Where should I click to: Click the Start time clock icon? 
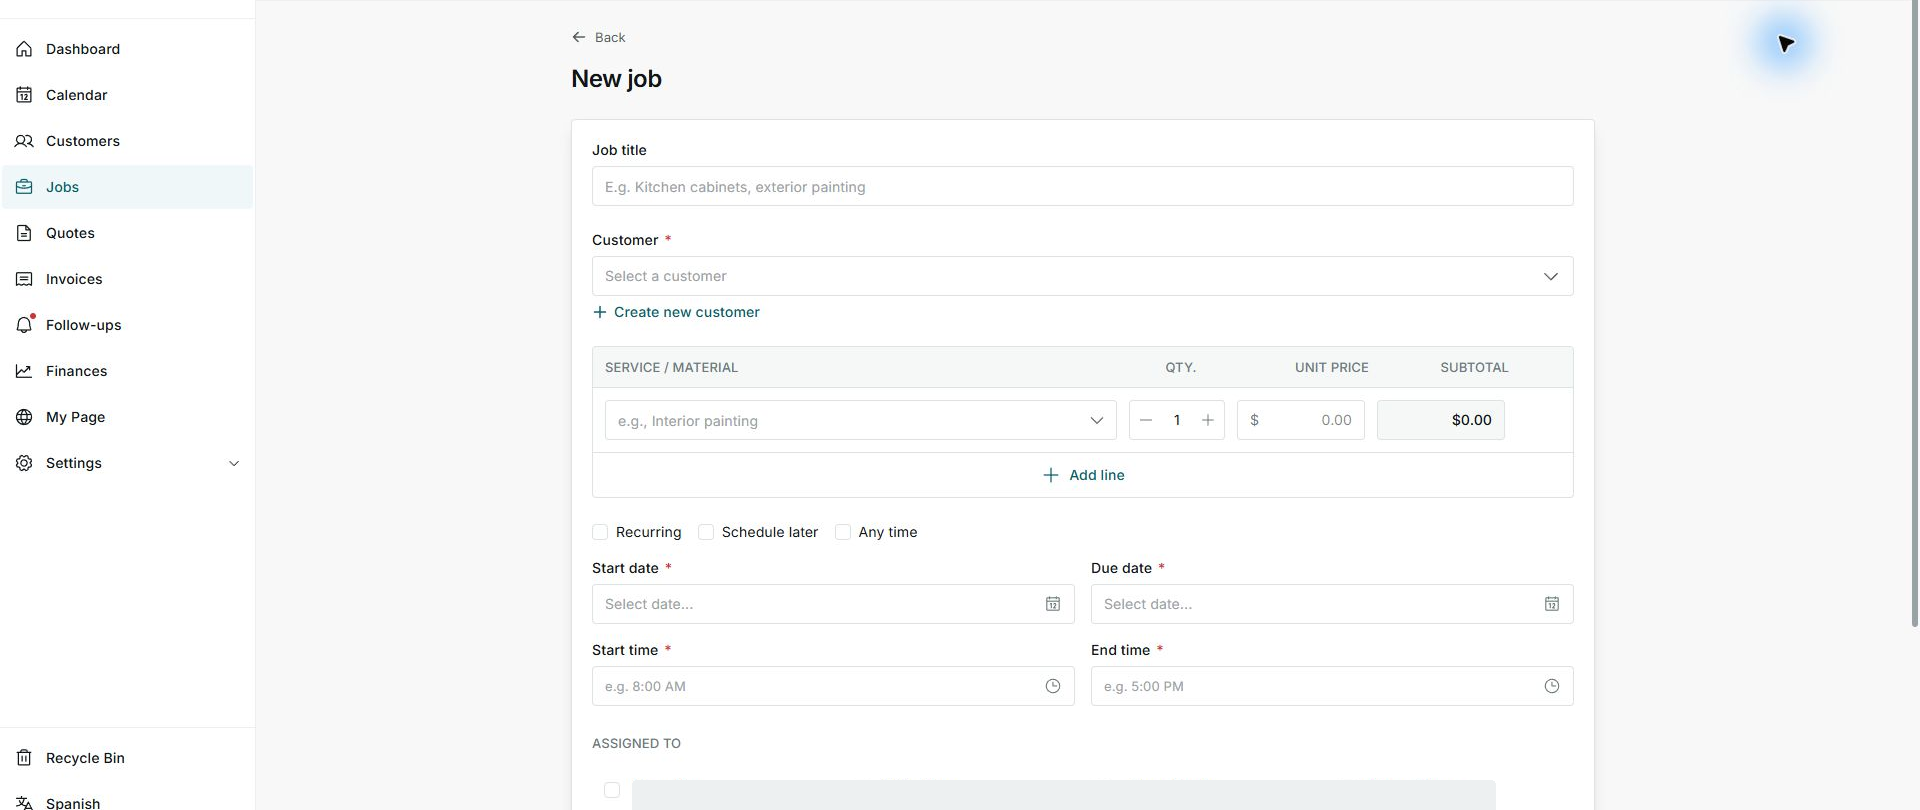(x=1053, y=686)
